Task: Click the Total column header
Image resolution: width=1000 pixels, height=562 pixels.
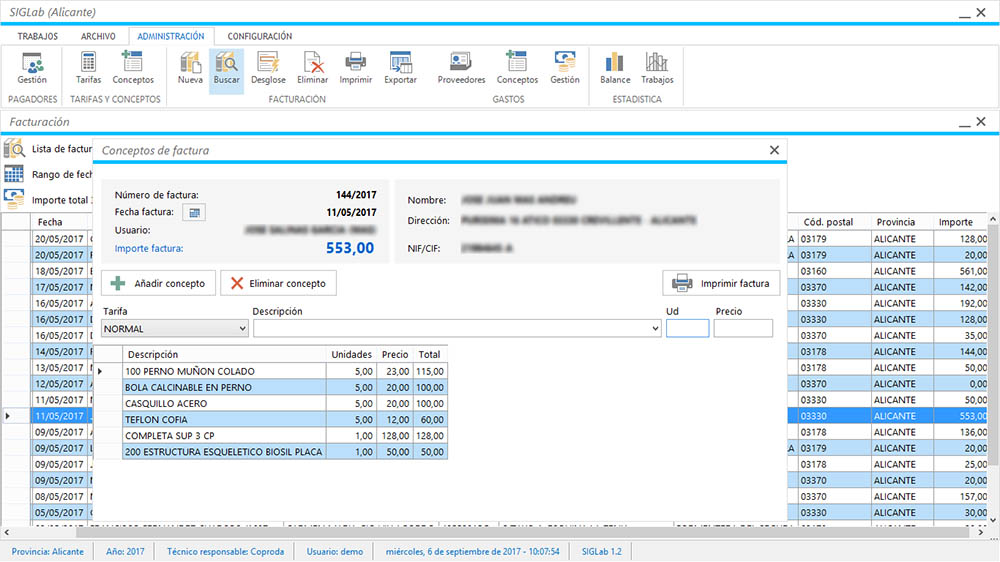Action: coord(429,354)
